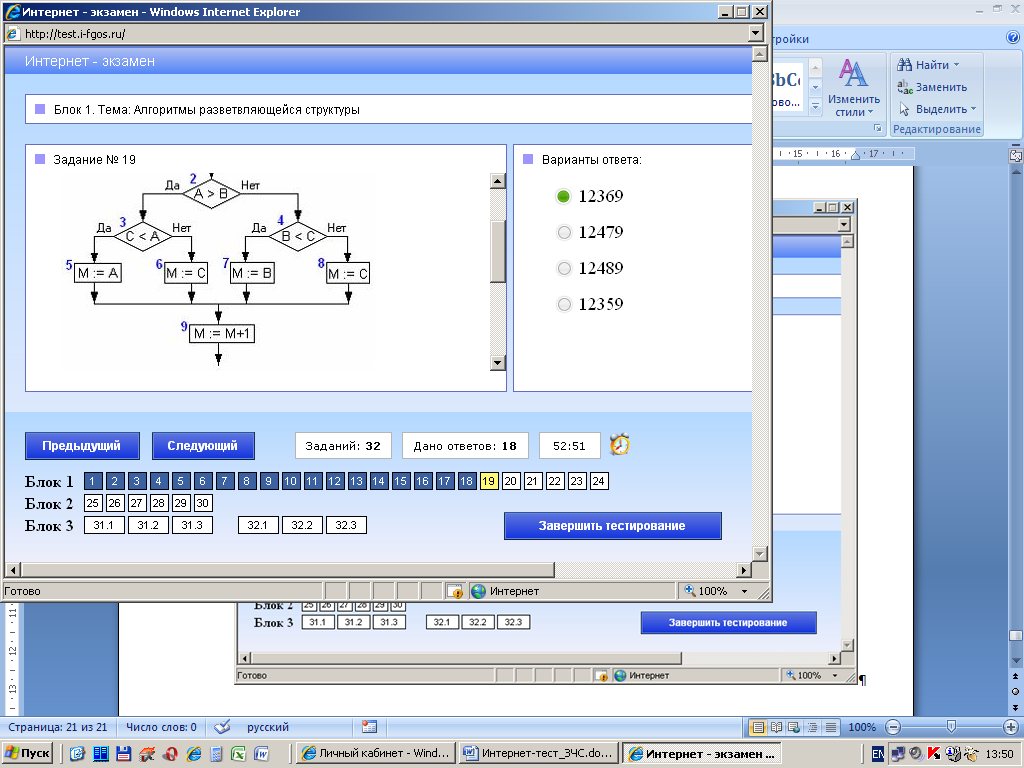Click the Internet zone globe icon in IE status bar

tap(478, 591)
